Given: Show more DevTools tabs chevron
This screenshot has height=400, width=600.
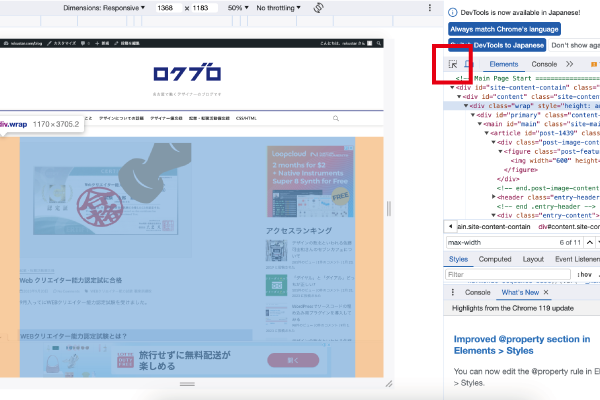Looking at the screenshot, I should (x=569, y=64).
